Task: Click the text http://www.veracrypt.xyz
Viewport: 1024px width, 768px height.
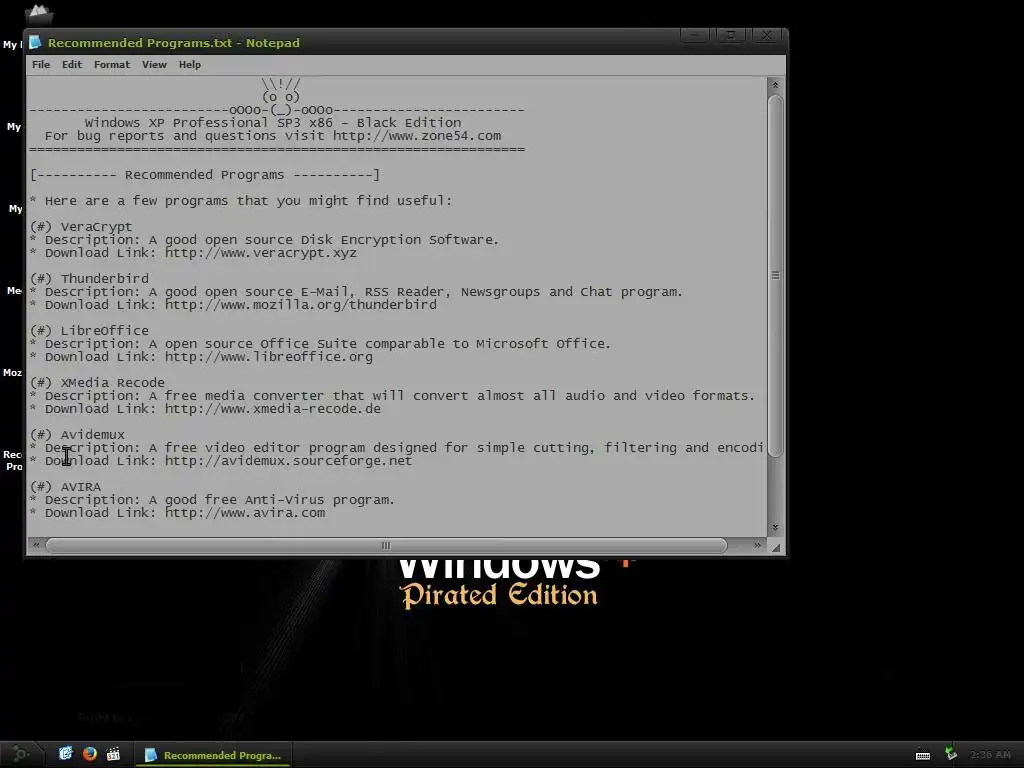Action: click(261, 253)
